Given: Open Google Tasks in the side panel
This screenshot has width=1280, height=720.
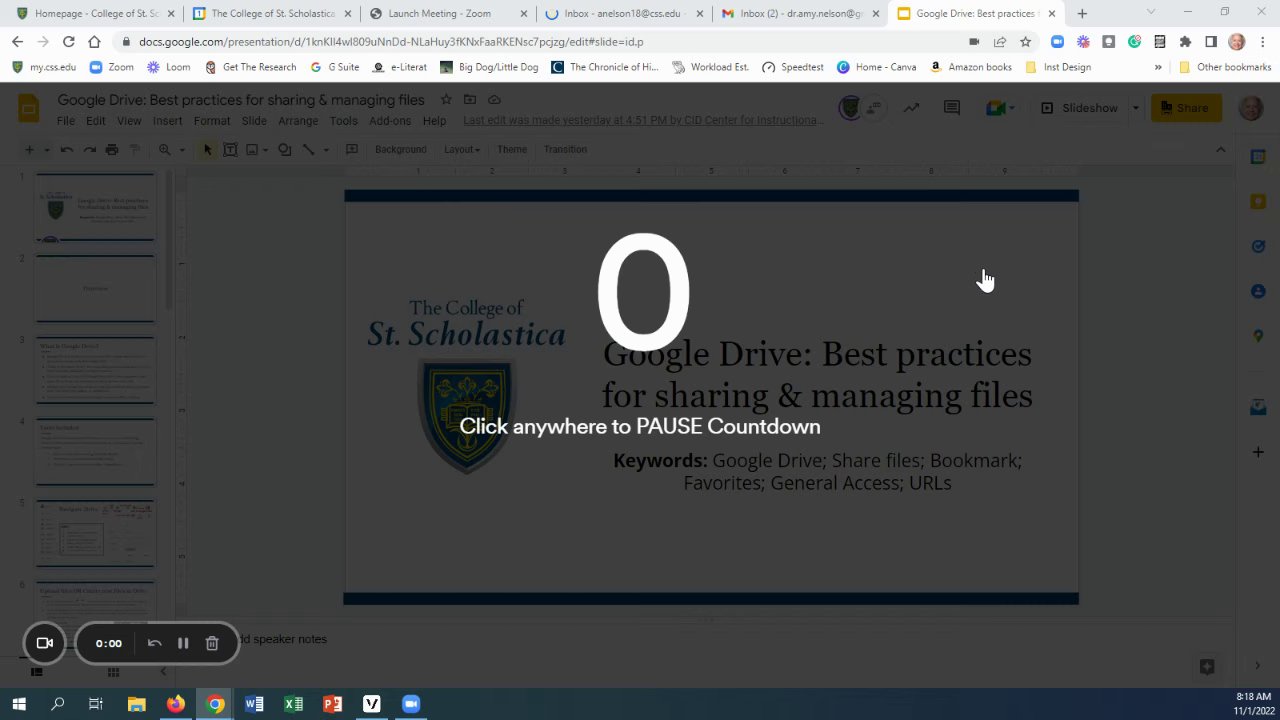Looking at the screenshot, I should coord(1258,246).
